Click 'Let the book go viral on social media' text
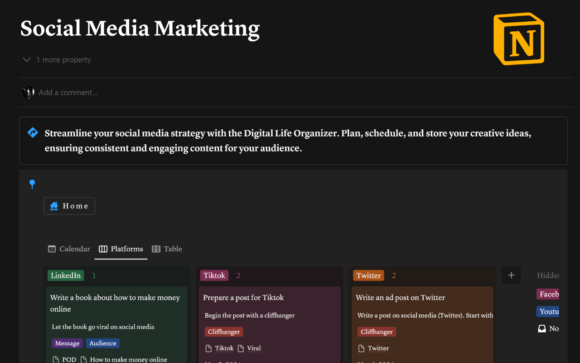580x363 pixels. click(103, 327)
